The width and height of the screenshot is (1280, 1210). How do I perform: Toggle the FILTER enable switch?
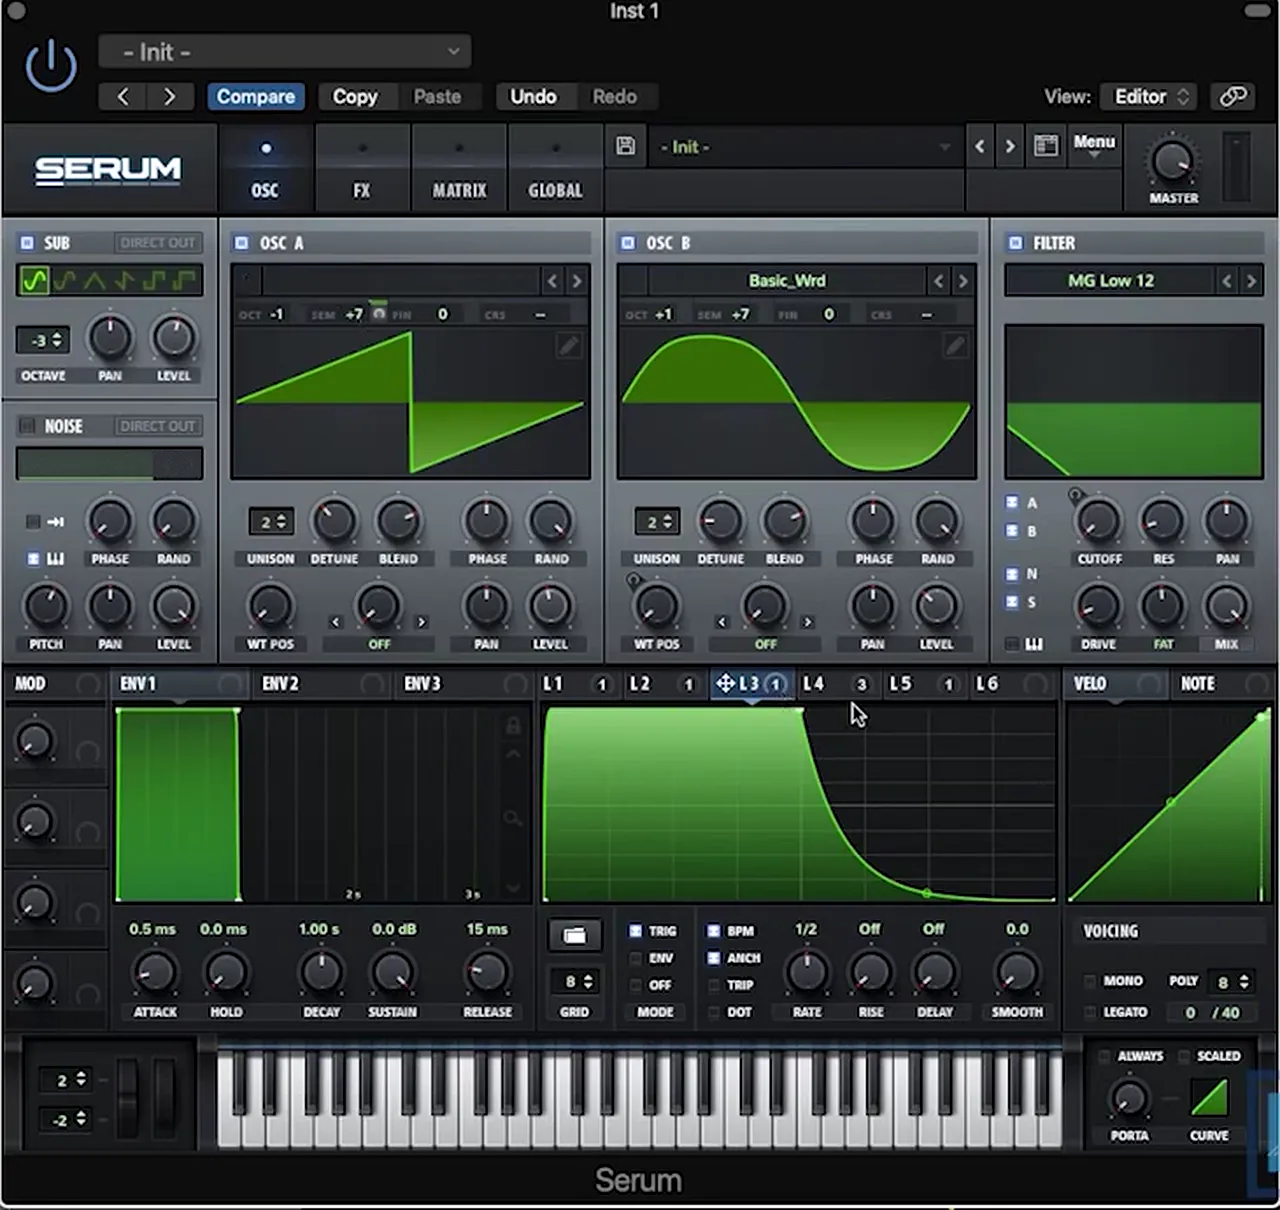1015,243
